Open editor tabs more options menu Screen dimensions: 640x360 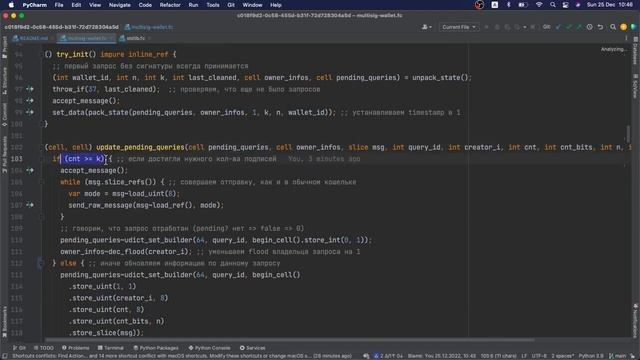click(x=626, y=38)
